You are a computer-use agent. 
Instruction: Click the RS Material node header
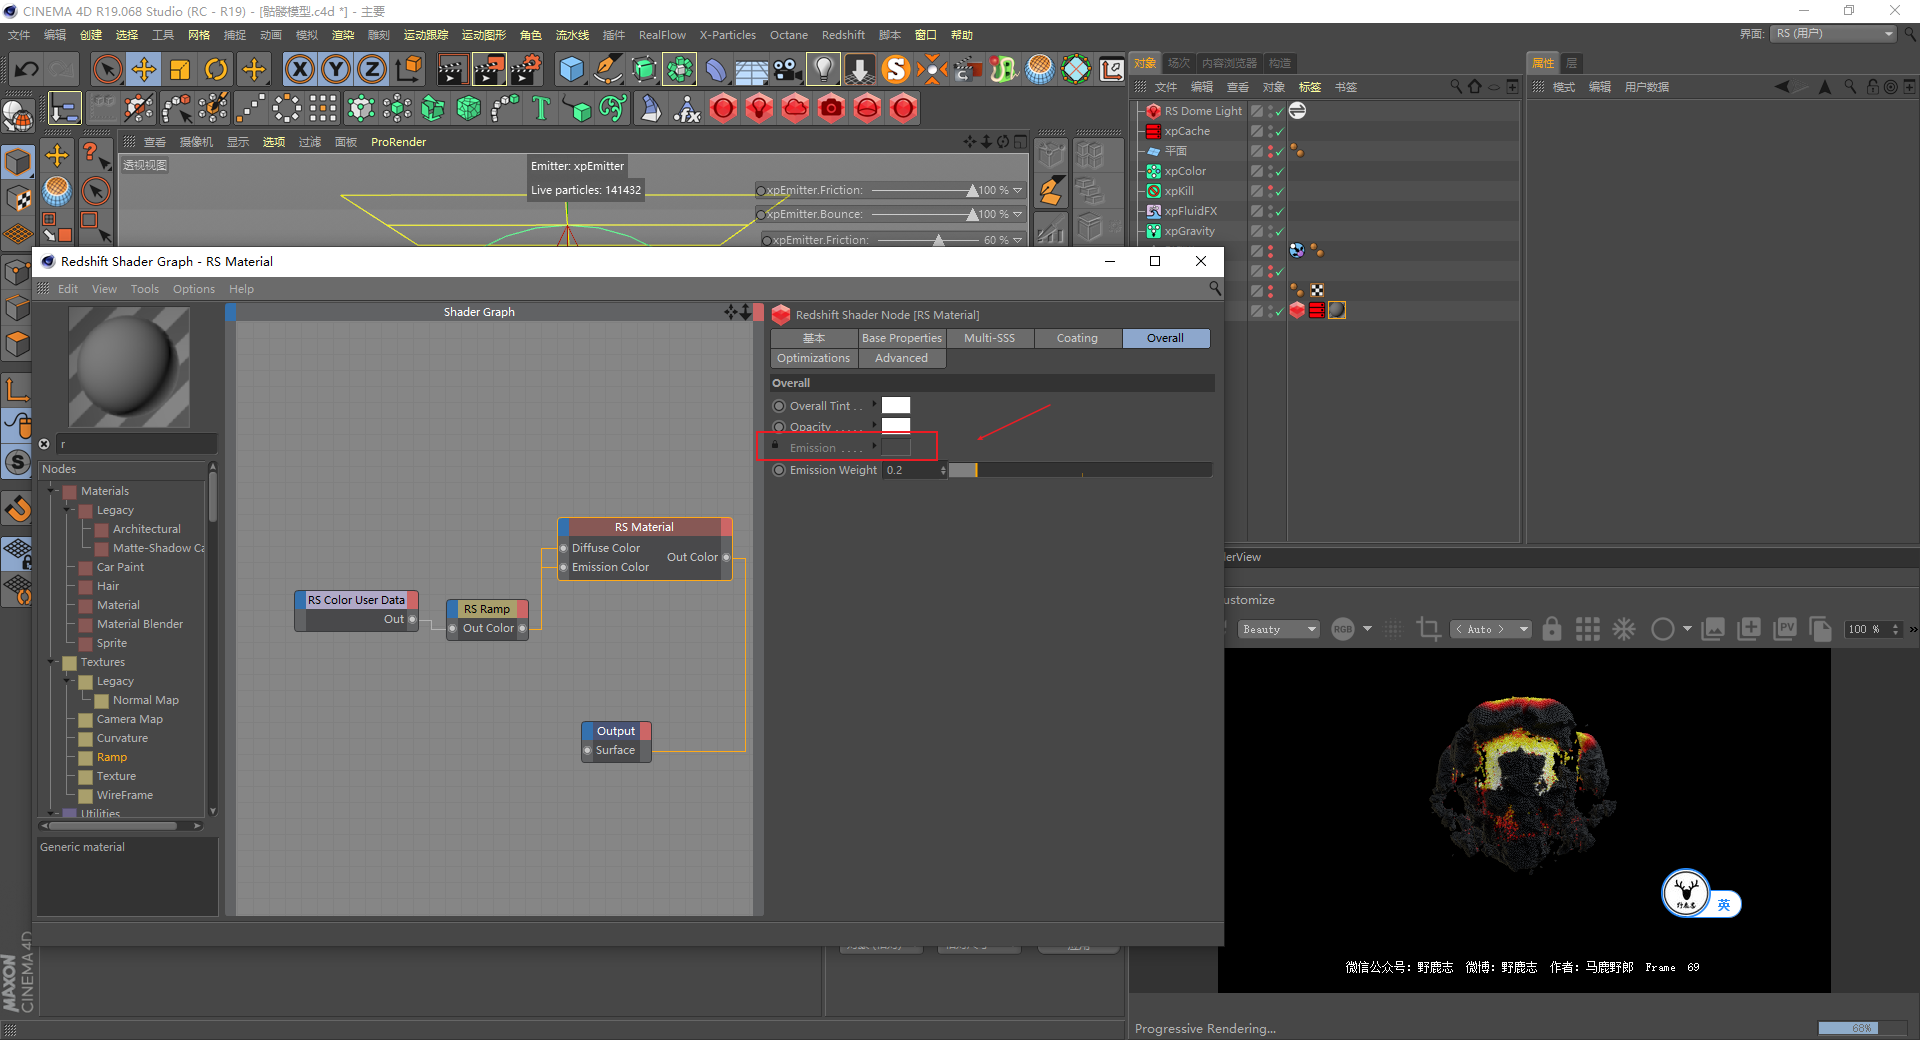coord(645,527)
